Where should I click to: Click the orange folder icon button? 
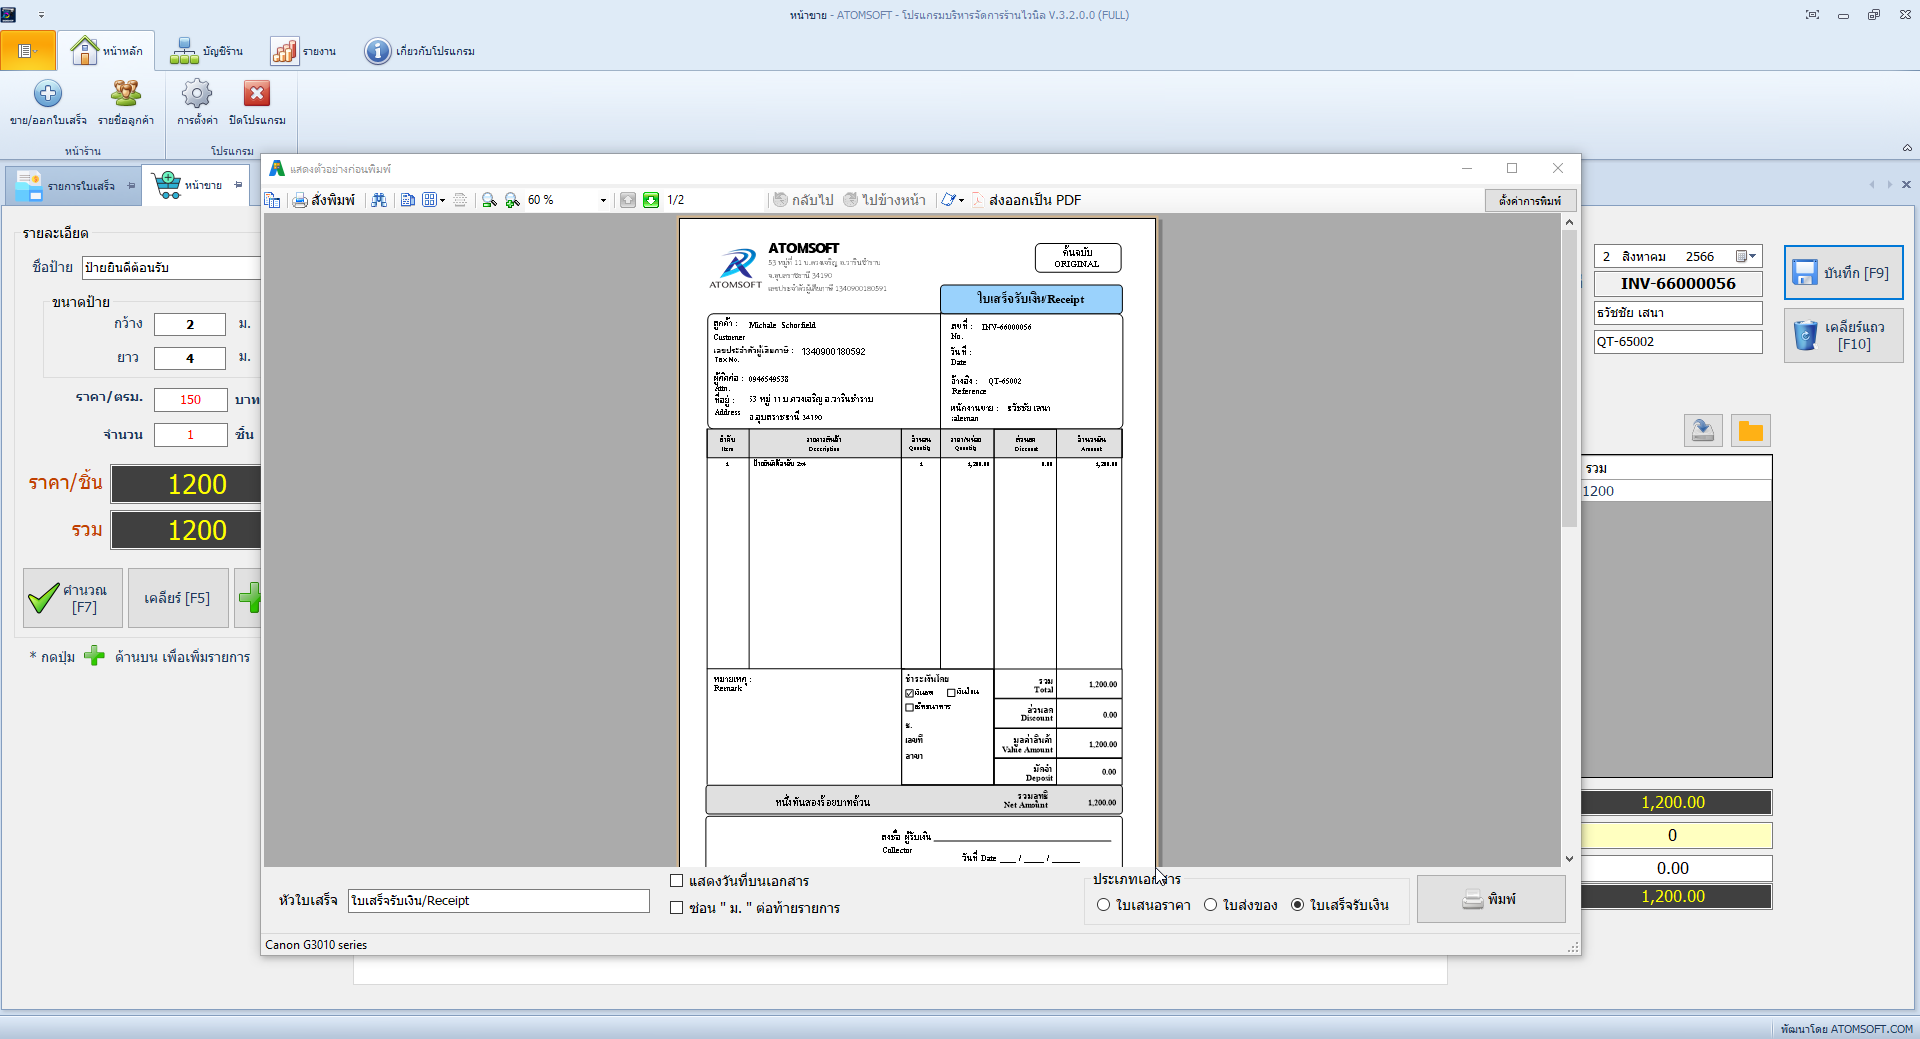[1750, 431]
